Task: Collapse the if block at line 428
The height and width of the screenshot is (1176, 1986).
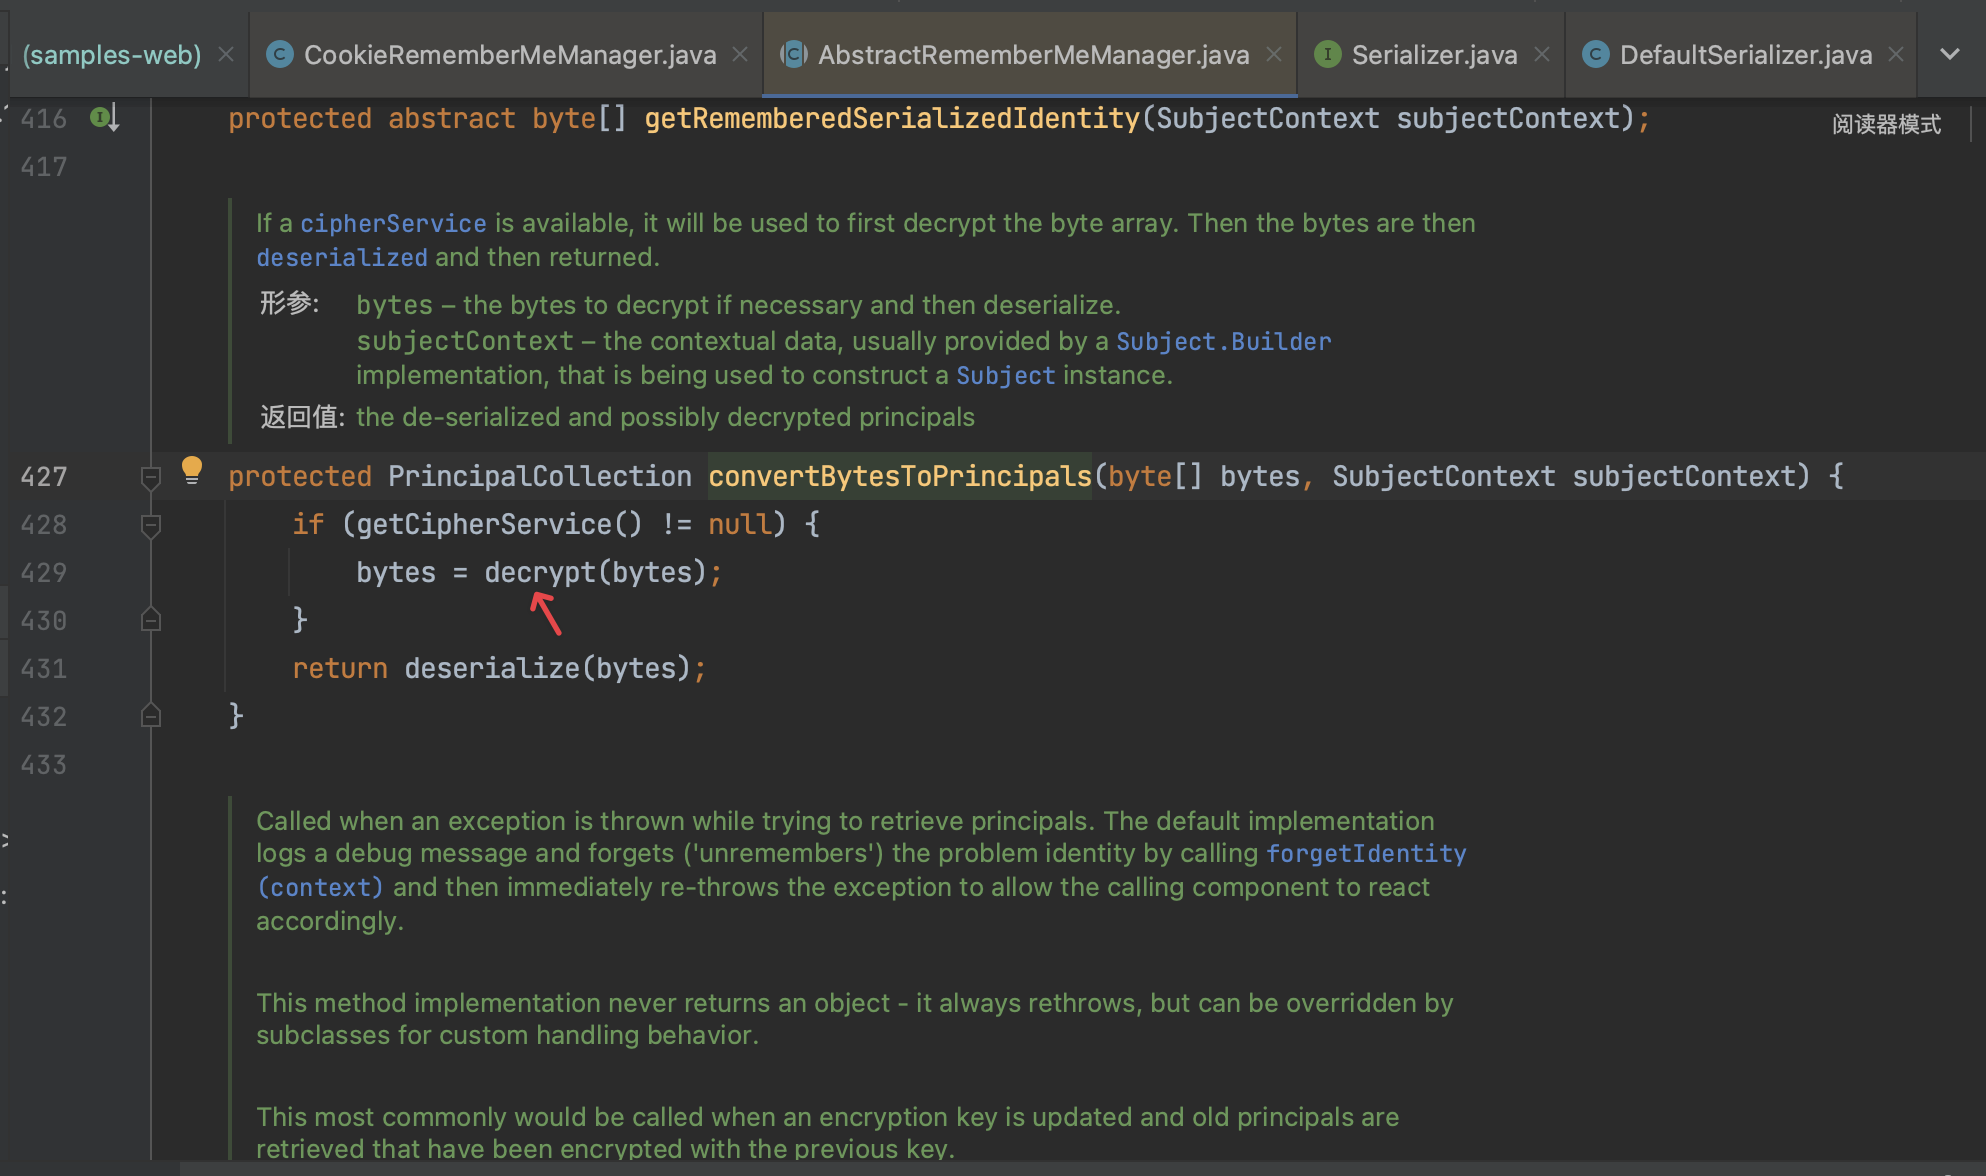Action: pos(151,525)
